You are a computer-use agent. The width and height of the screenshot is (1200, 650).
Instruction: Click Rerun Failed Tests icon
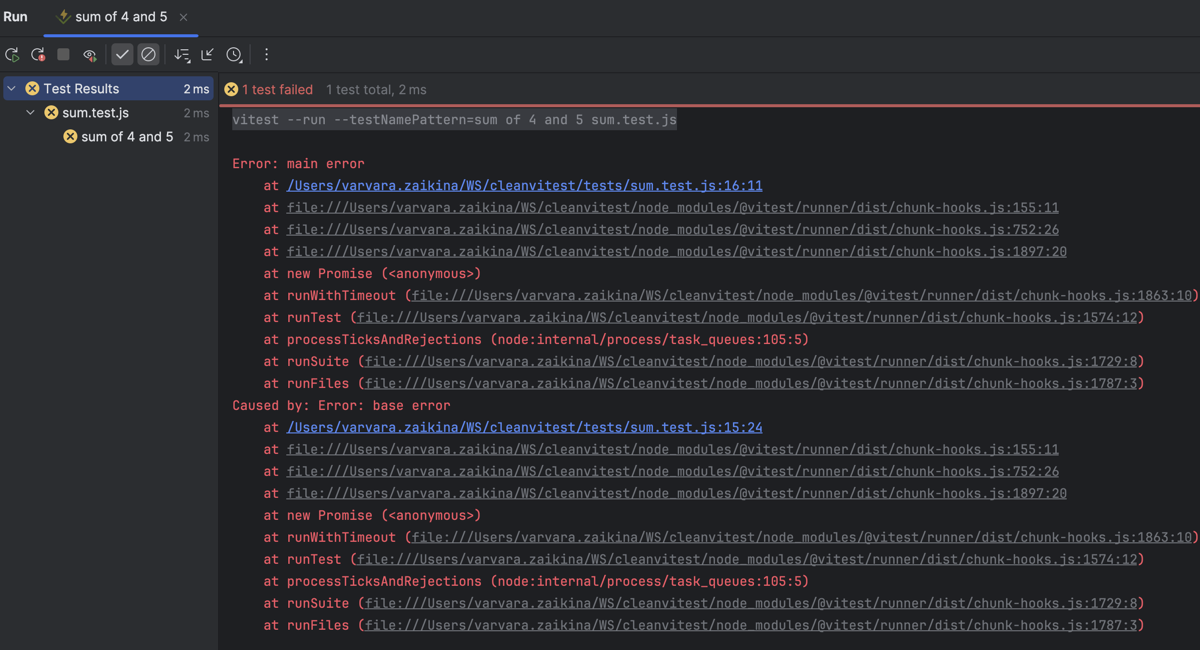click(38, 55)
